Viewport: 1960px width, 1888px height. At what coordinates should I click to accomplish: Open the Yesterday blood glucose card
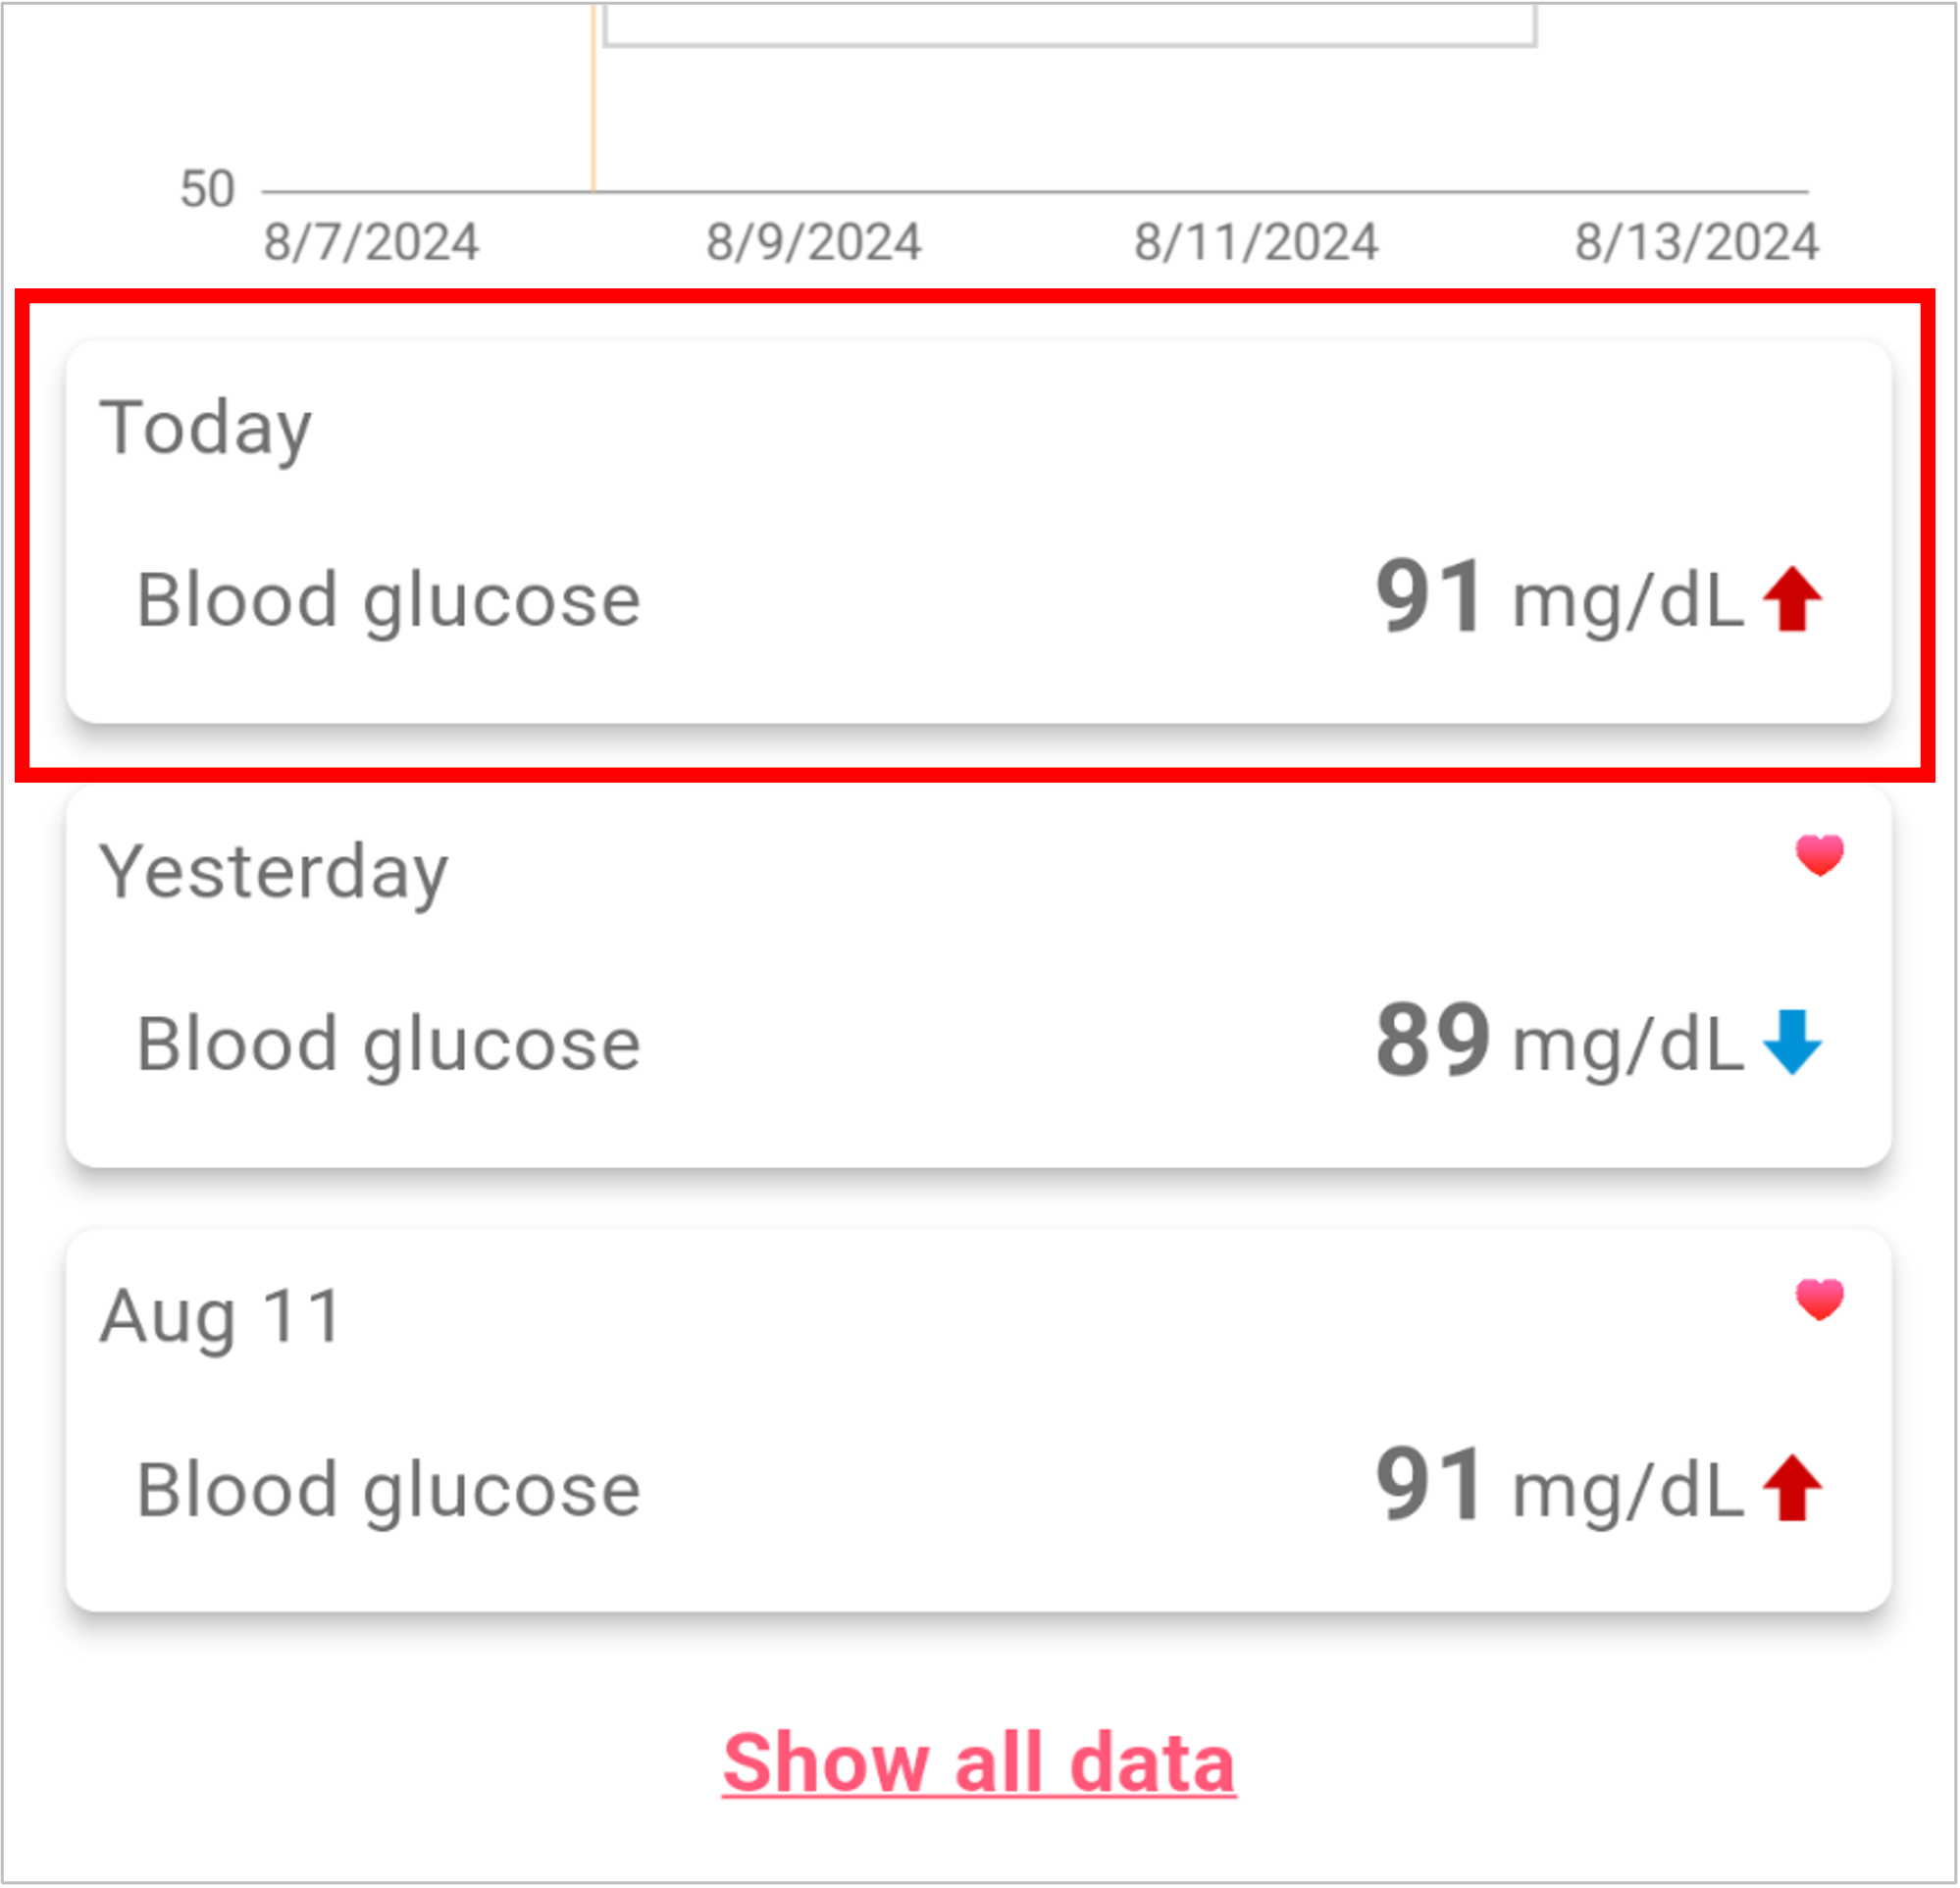[978, 977]
